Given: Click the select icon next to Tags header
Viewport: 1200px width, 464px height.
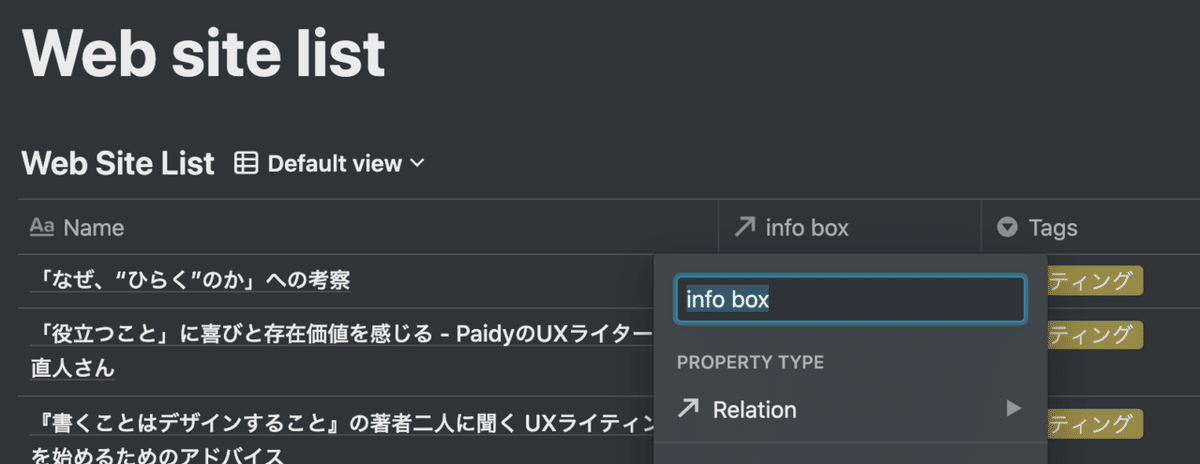Looking at the screenshot, I should point(1007,228).
